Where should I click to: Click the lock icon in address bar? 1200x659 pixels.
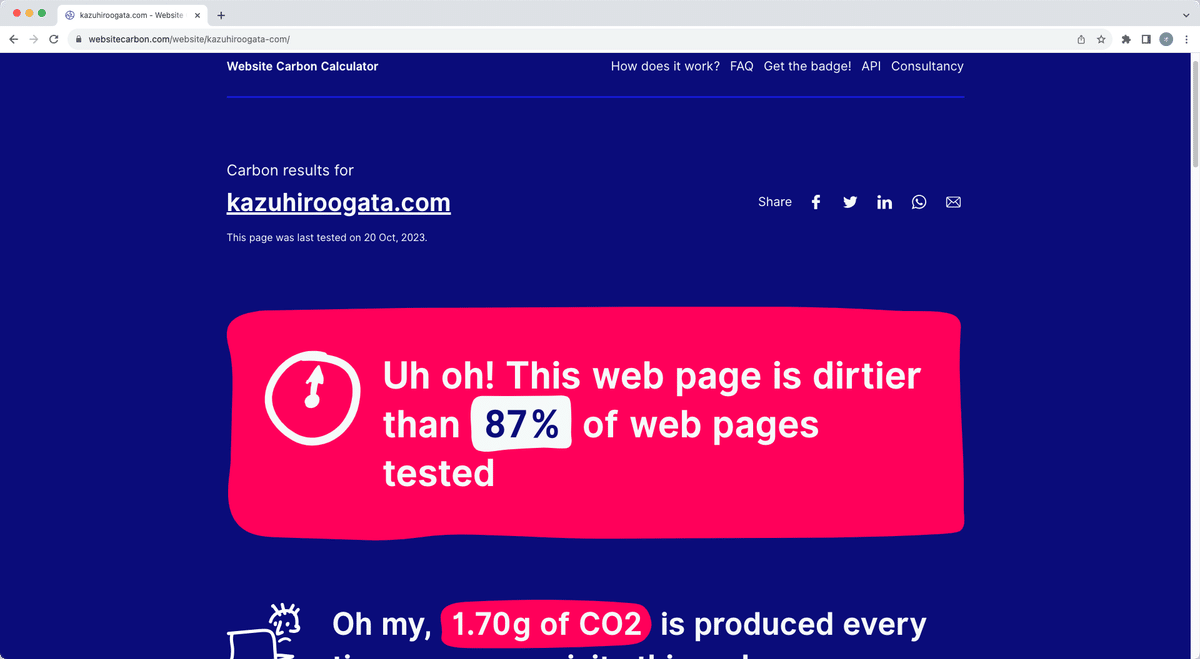click(x=78, y=39)
